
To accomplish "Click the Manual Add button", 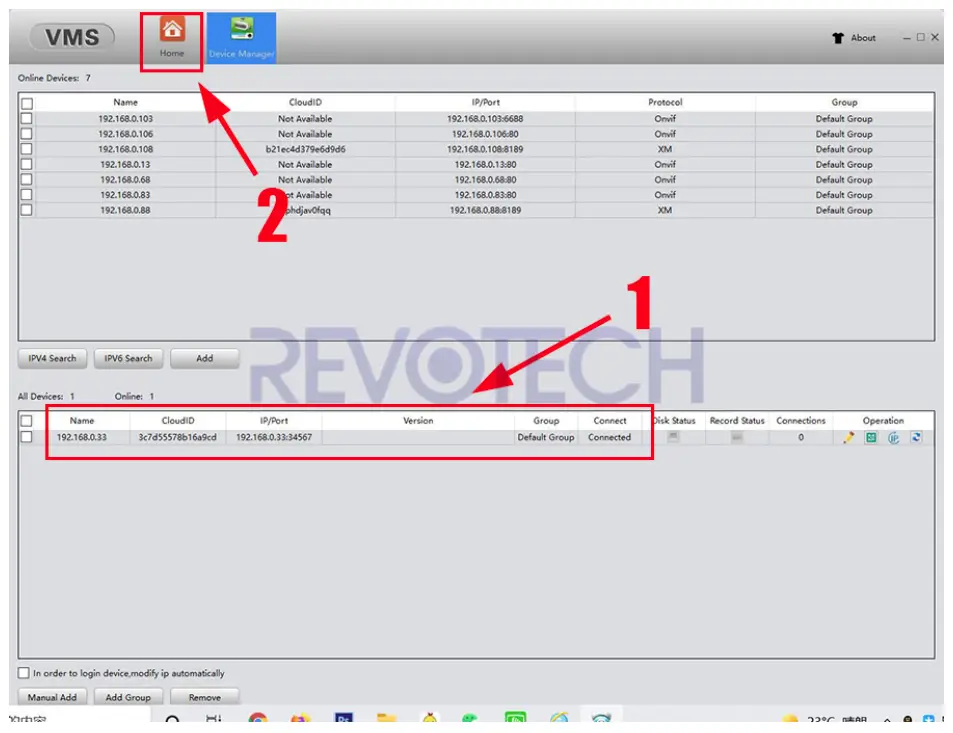I will (52, 697).
